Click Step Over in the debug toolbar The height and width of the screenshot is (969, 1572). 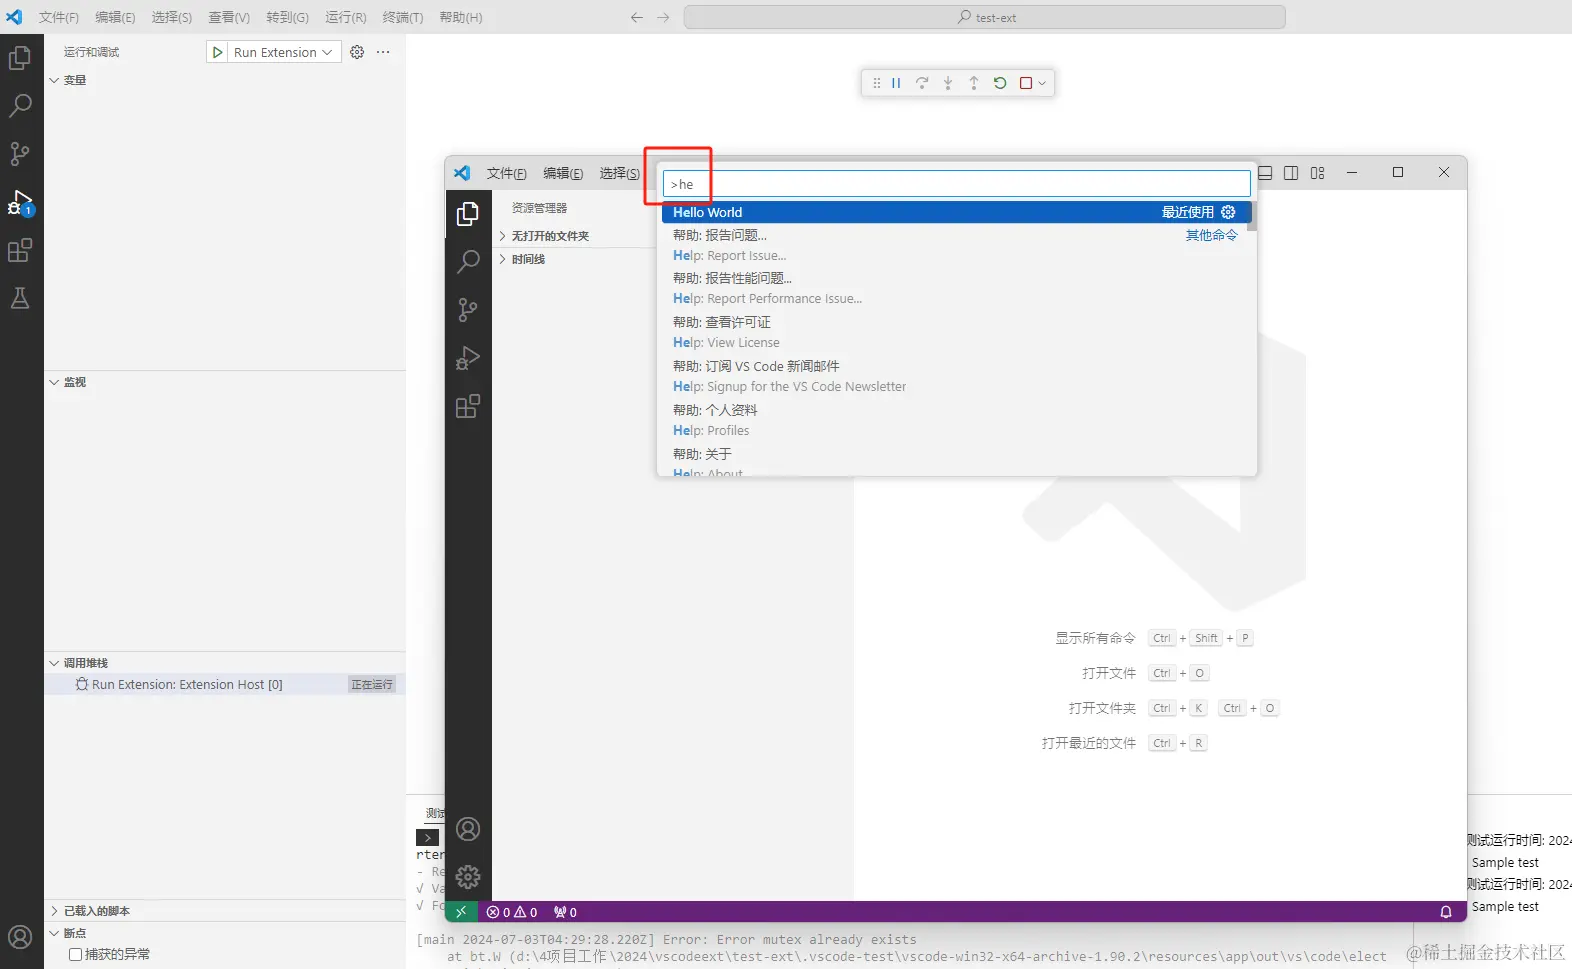click(922, 83)
